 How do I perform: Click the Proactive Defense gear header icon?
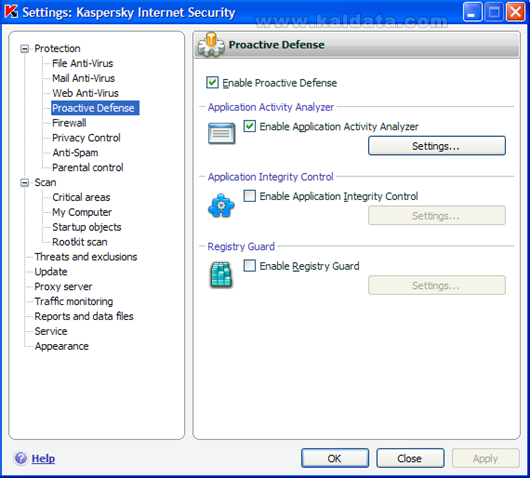point(211,44)
